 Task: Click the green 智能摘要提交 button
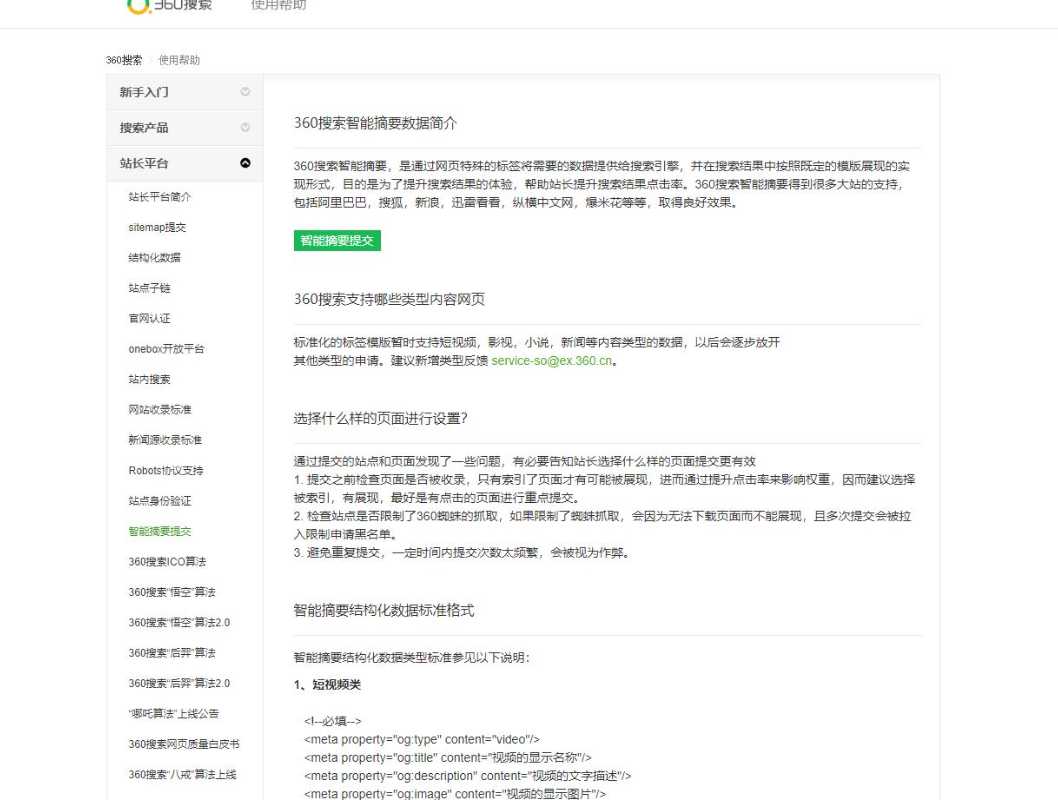pyautogui.click(x=337, y=240)
